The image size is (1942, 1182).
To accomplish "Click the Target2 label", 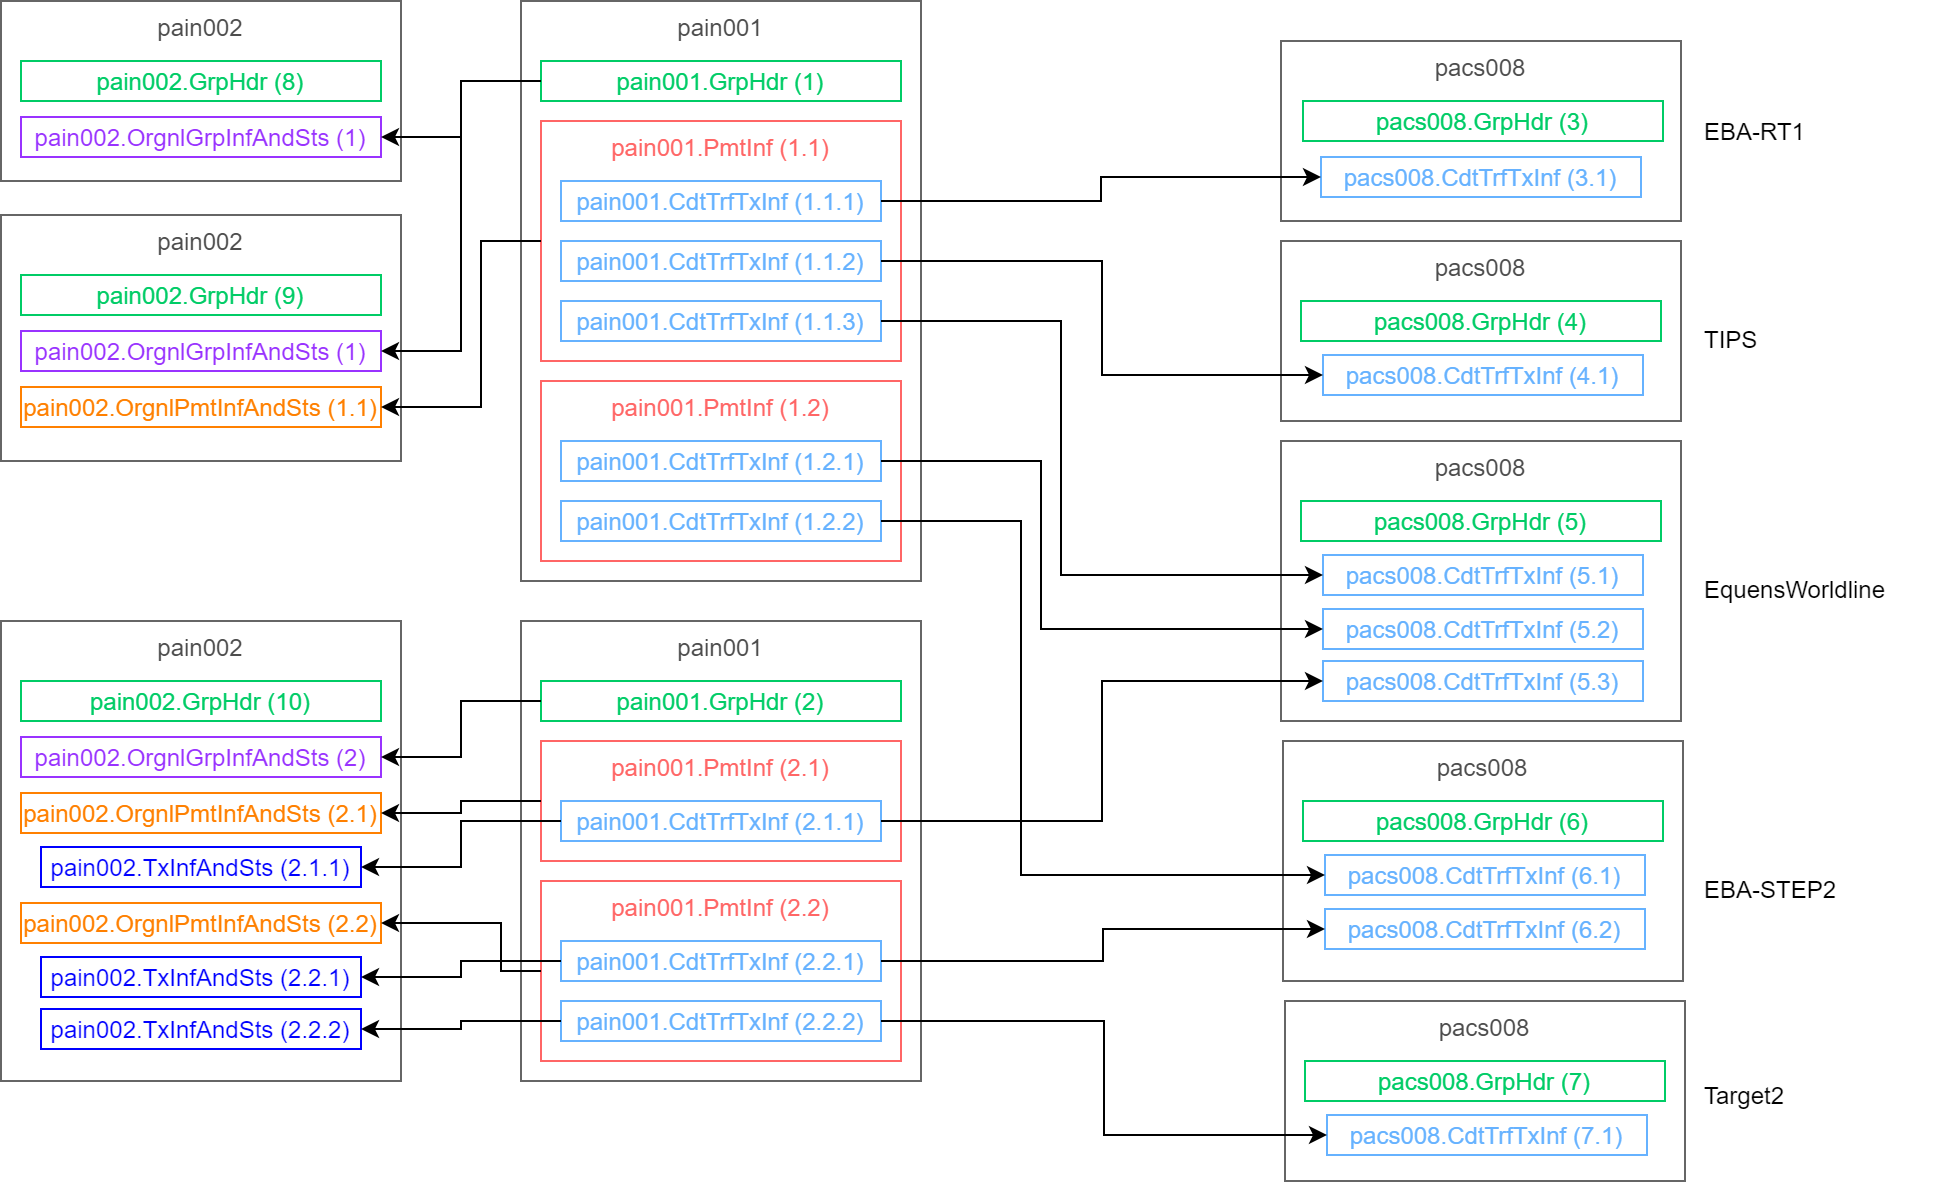I will pyautogui.click(x=1744, y=1096).
